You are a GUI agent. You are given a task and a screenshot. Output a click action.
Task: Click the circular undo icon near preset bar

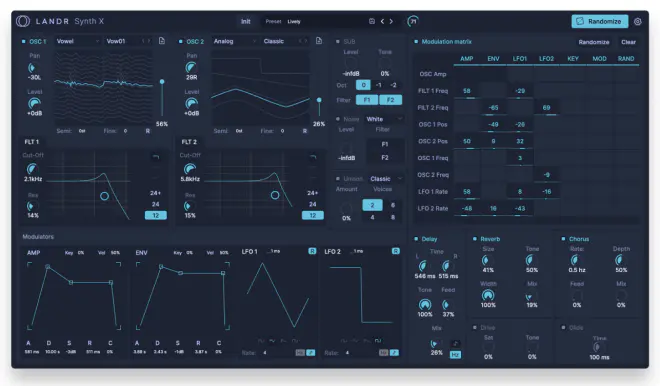412,21
